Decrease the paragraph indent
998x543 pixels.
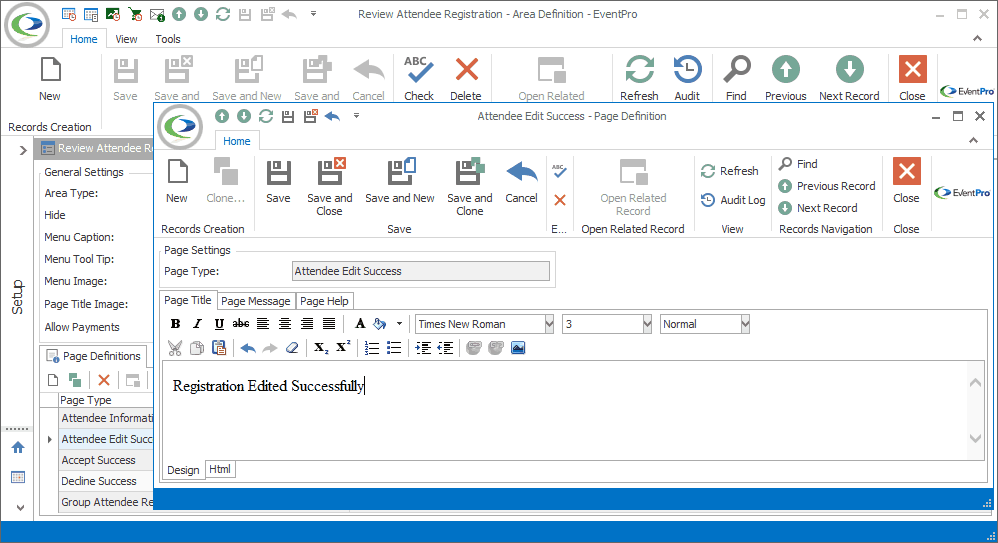tap(446, 348)
